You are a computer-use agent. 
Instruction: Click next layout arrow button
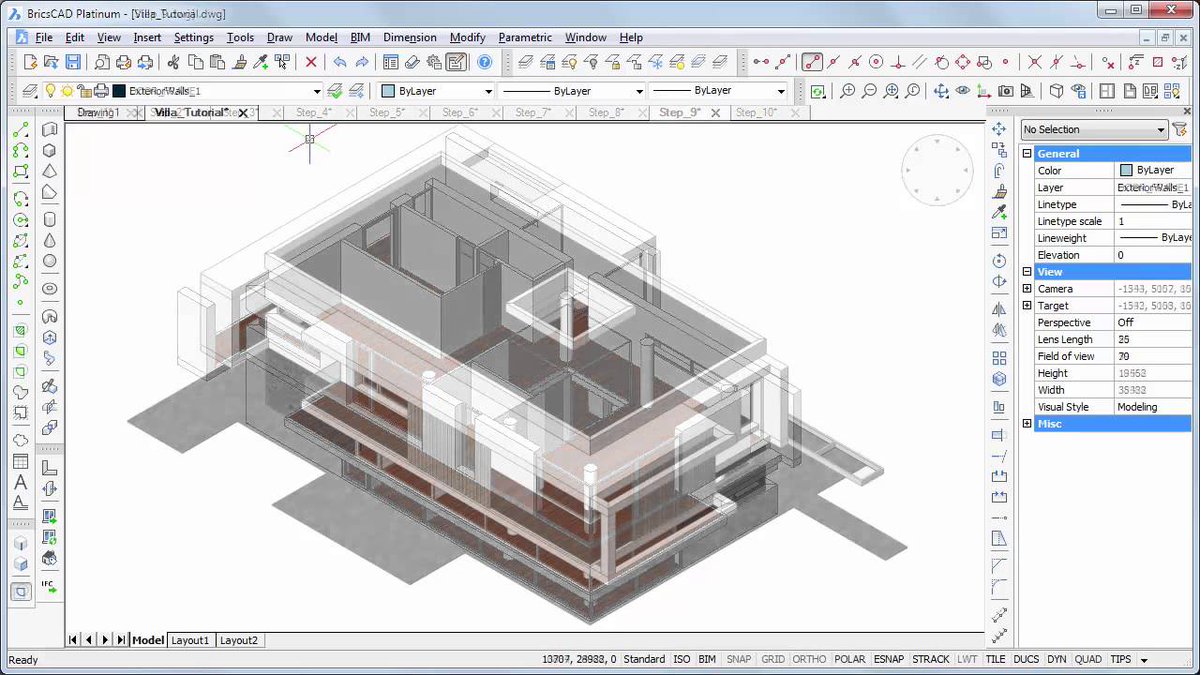[x=104, y=640]
